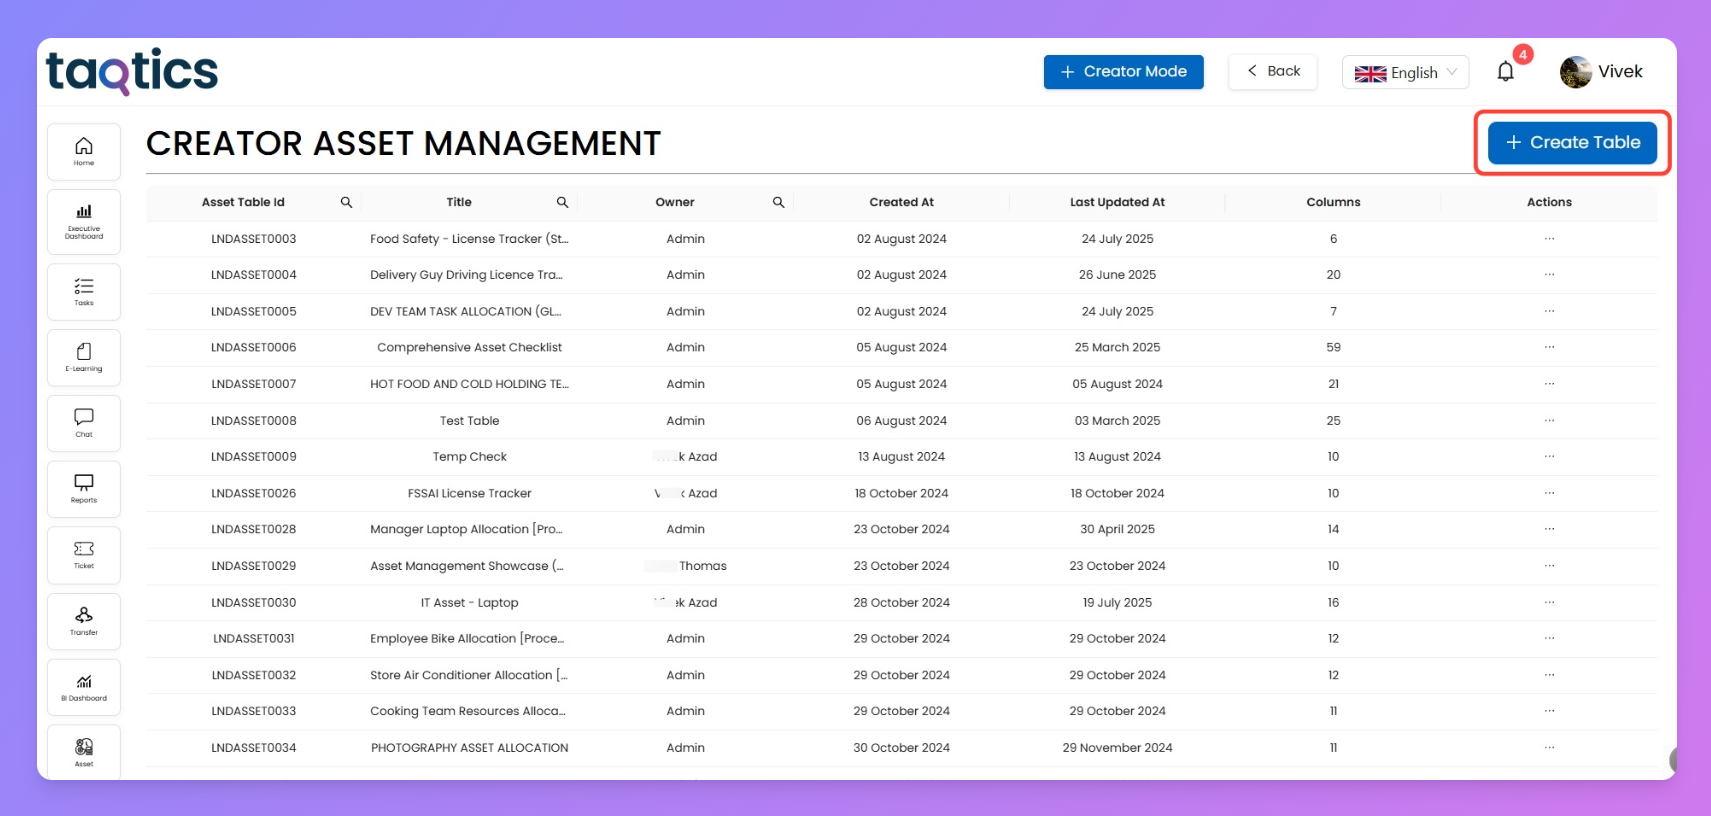Click the Temp Check title cell
The image size is (1711, 816).
point(469,457)
